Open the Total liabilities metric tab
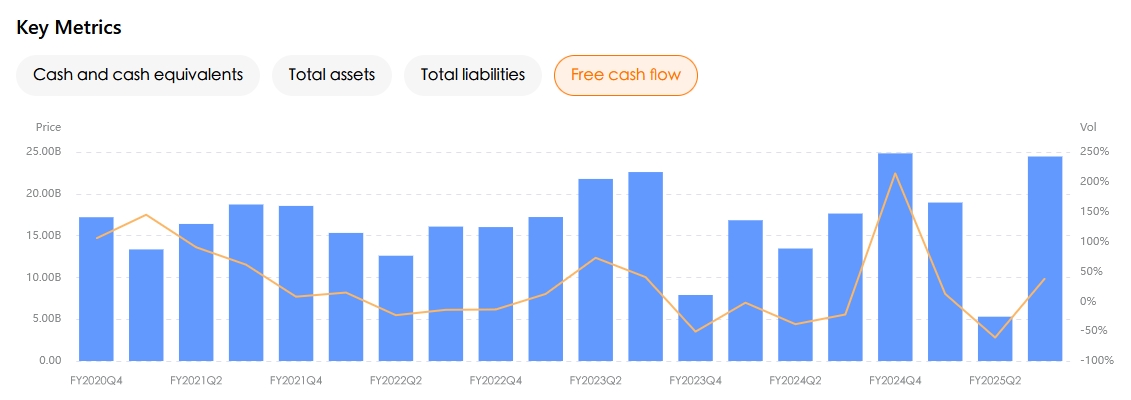 point(473,75)
